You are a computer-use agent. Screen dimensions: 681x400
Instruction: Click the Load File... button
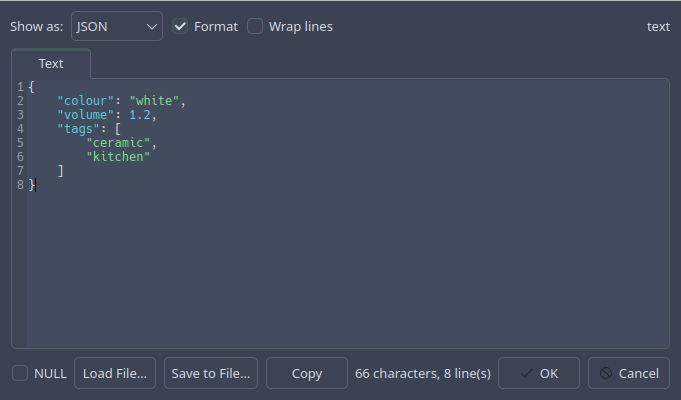115,373
